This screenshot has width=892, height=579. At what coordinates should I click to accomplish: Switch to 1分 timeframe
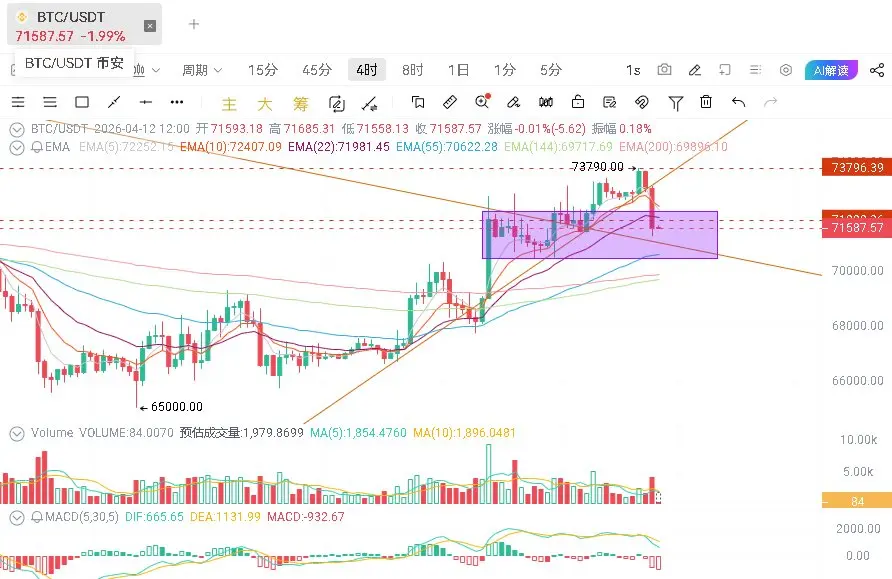(505, 70)
